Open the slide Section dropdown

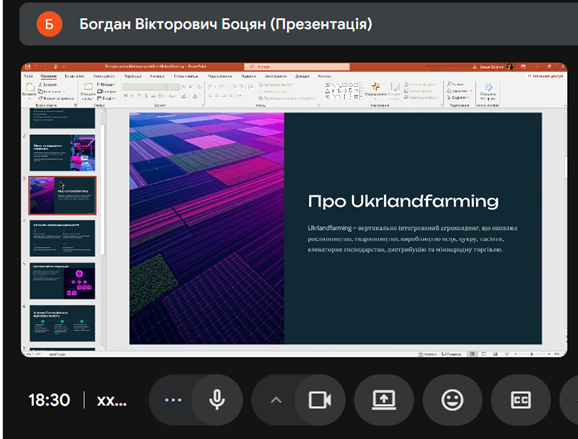pyautogui.click(x=106, y=98)
